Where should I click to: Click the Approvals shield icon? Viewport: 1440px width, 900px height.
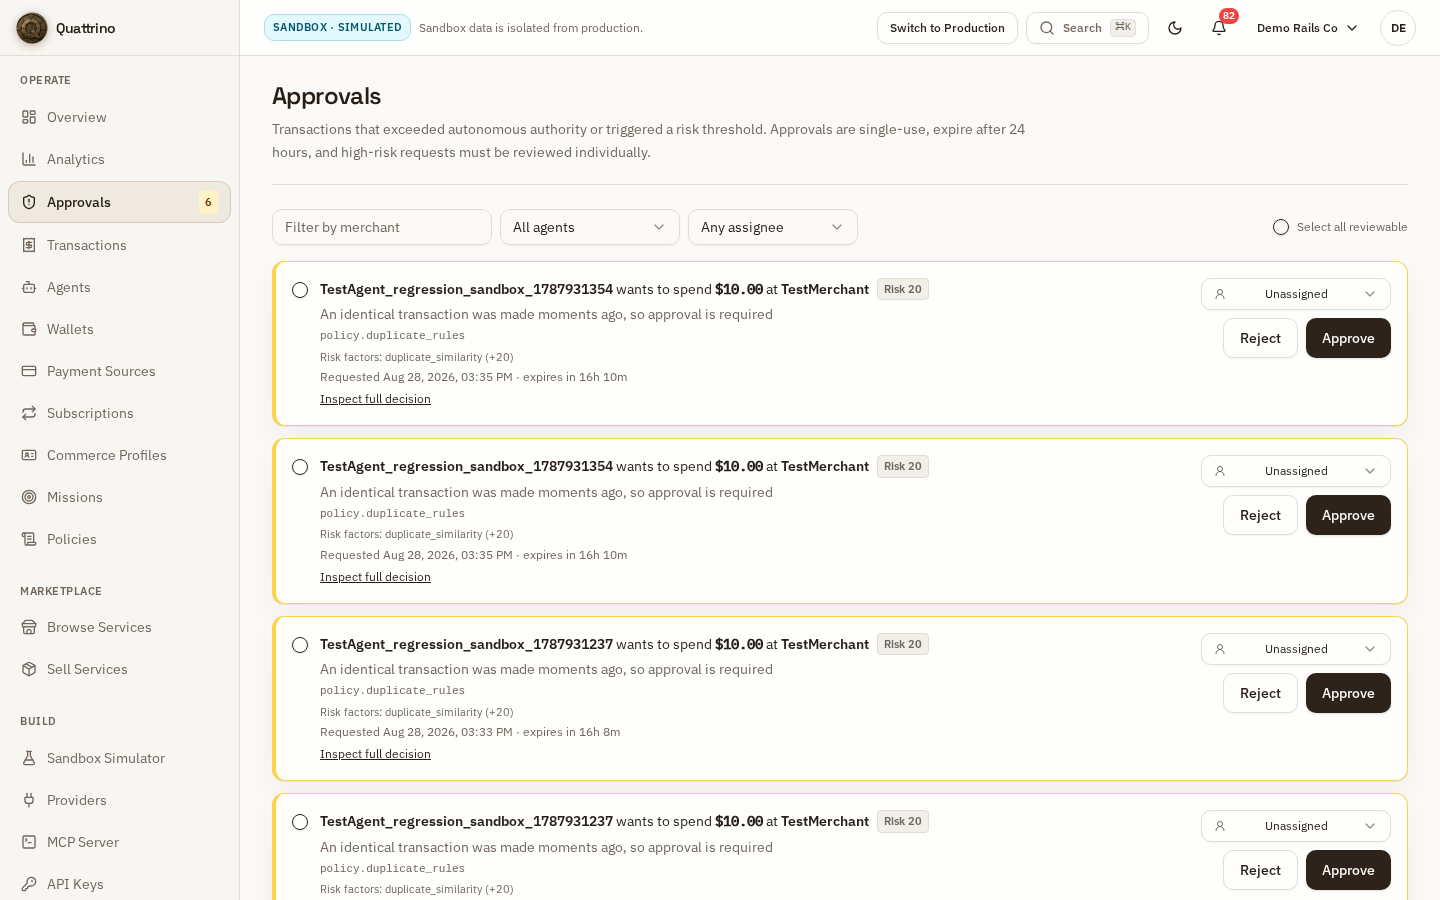pyautogui.click(x=29, y=202)
